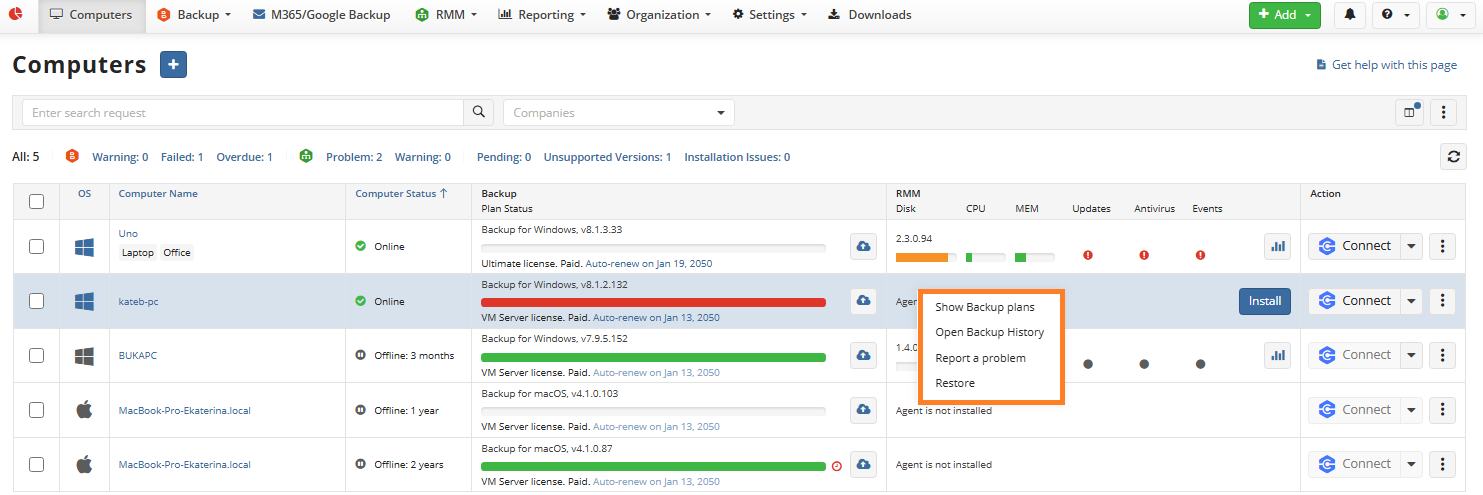
Task: Click the refresh list icon
Action: (x=1454, y=156)
